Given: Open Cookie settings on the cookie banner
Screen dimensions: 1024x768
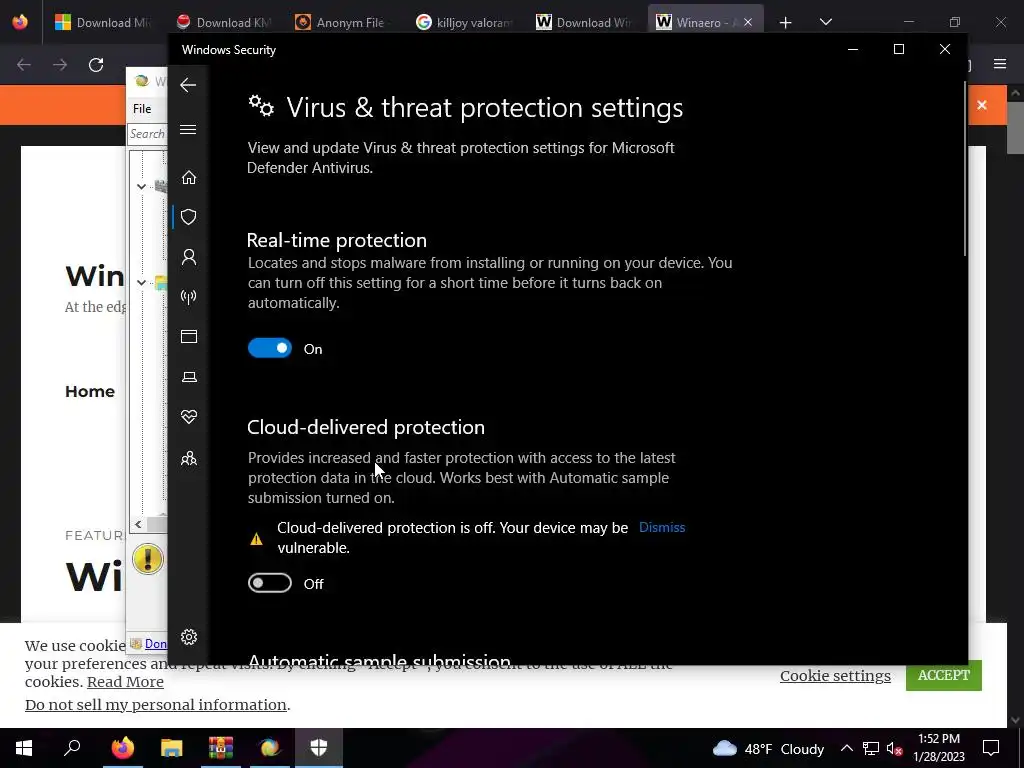Looking at the screenshot, I should pyautogui.click(x=835, y=676).
